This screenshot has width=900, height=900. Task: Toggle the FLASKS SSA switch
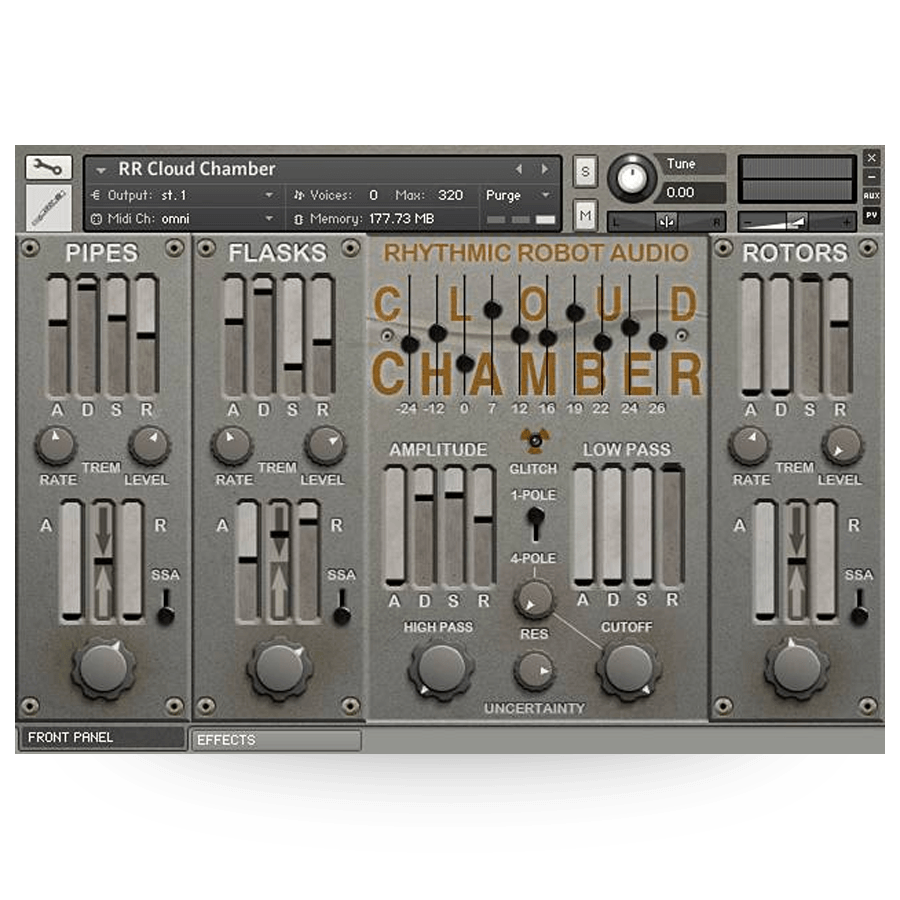tap(342, 606)
